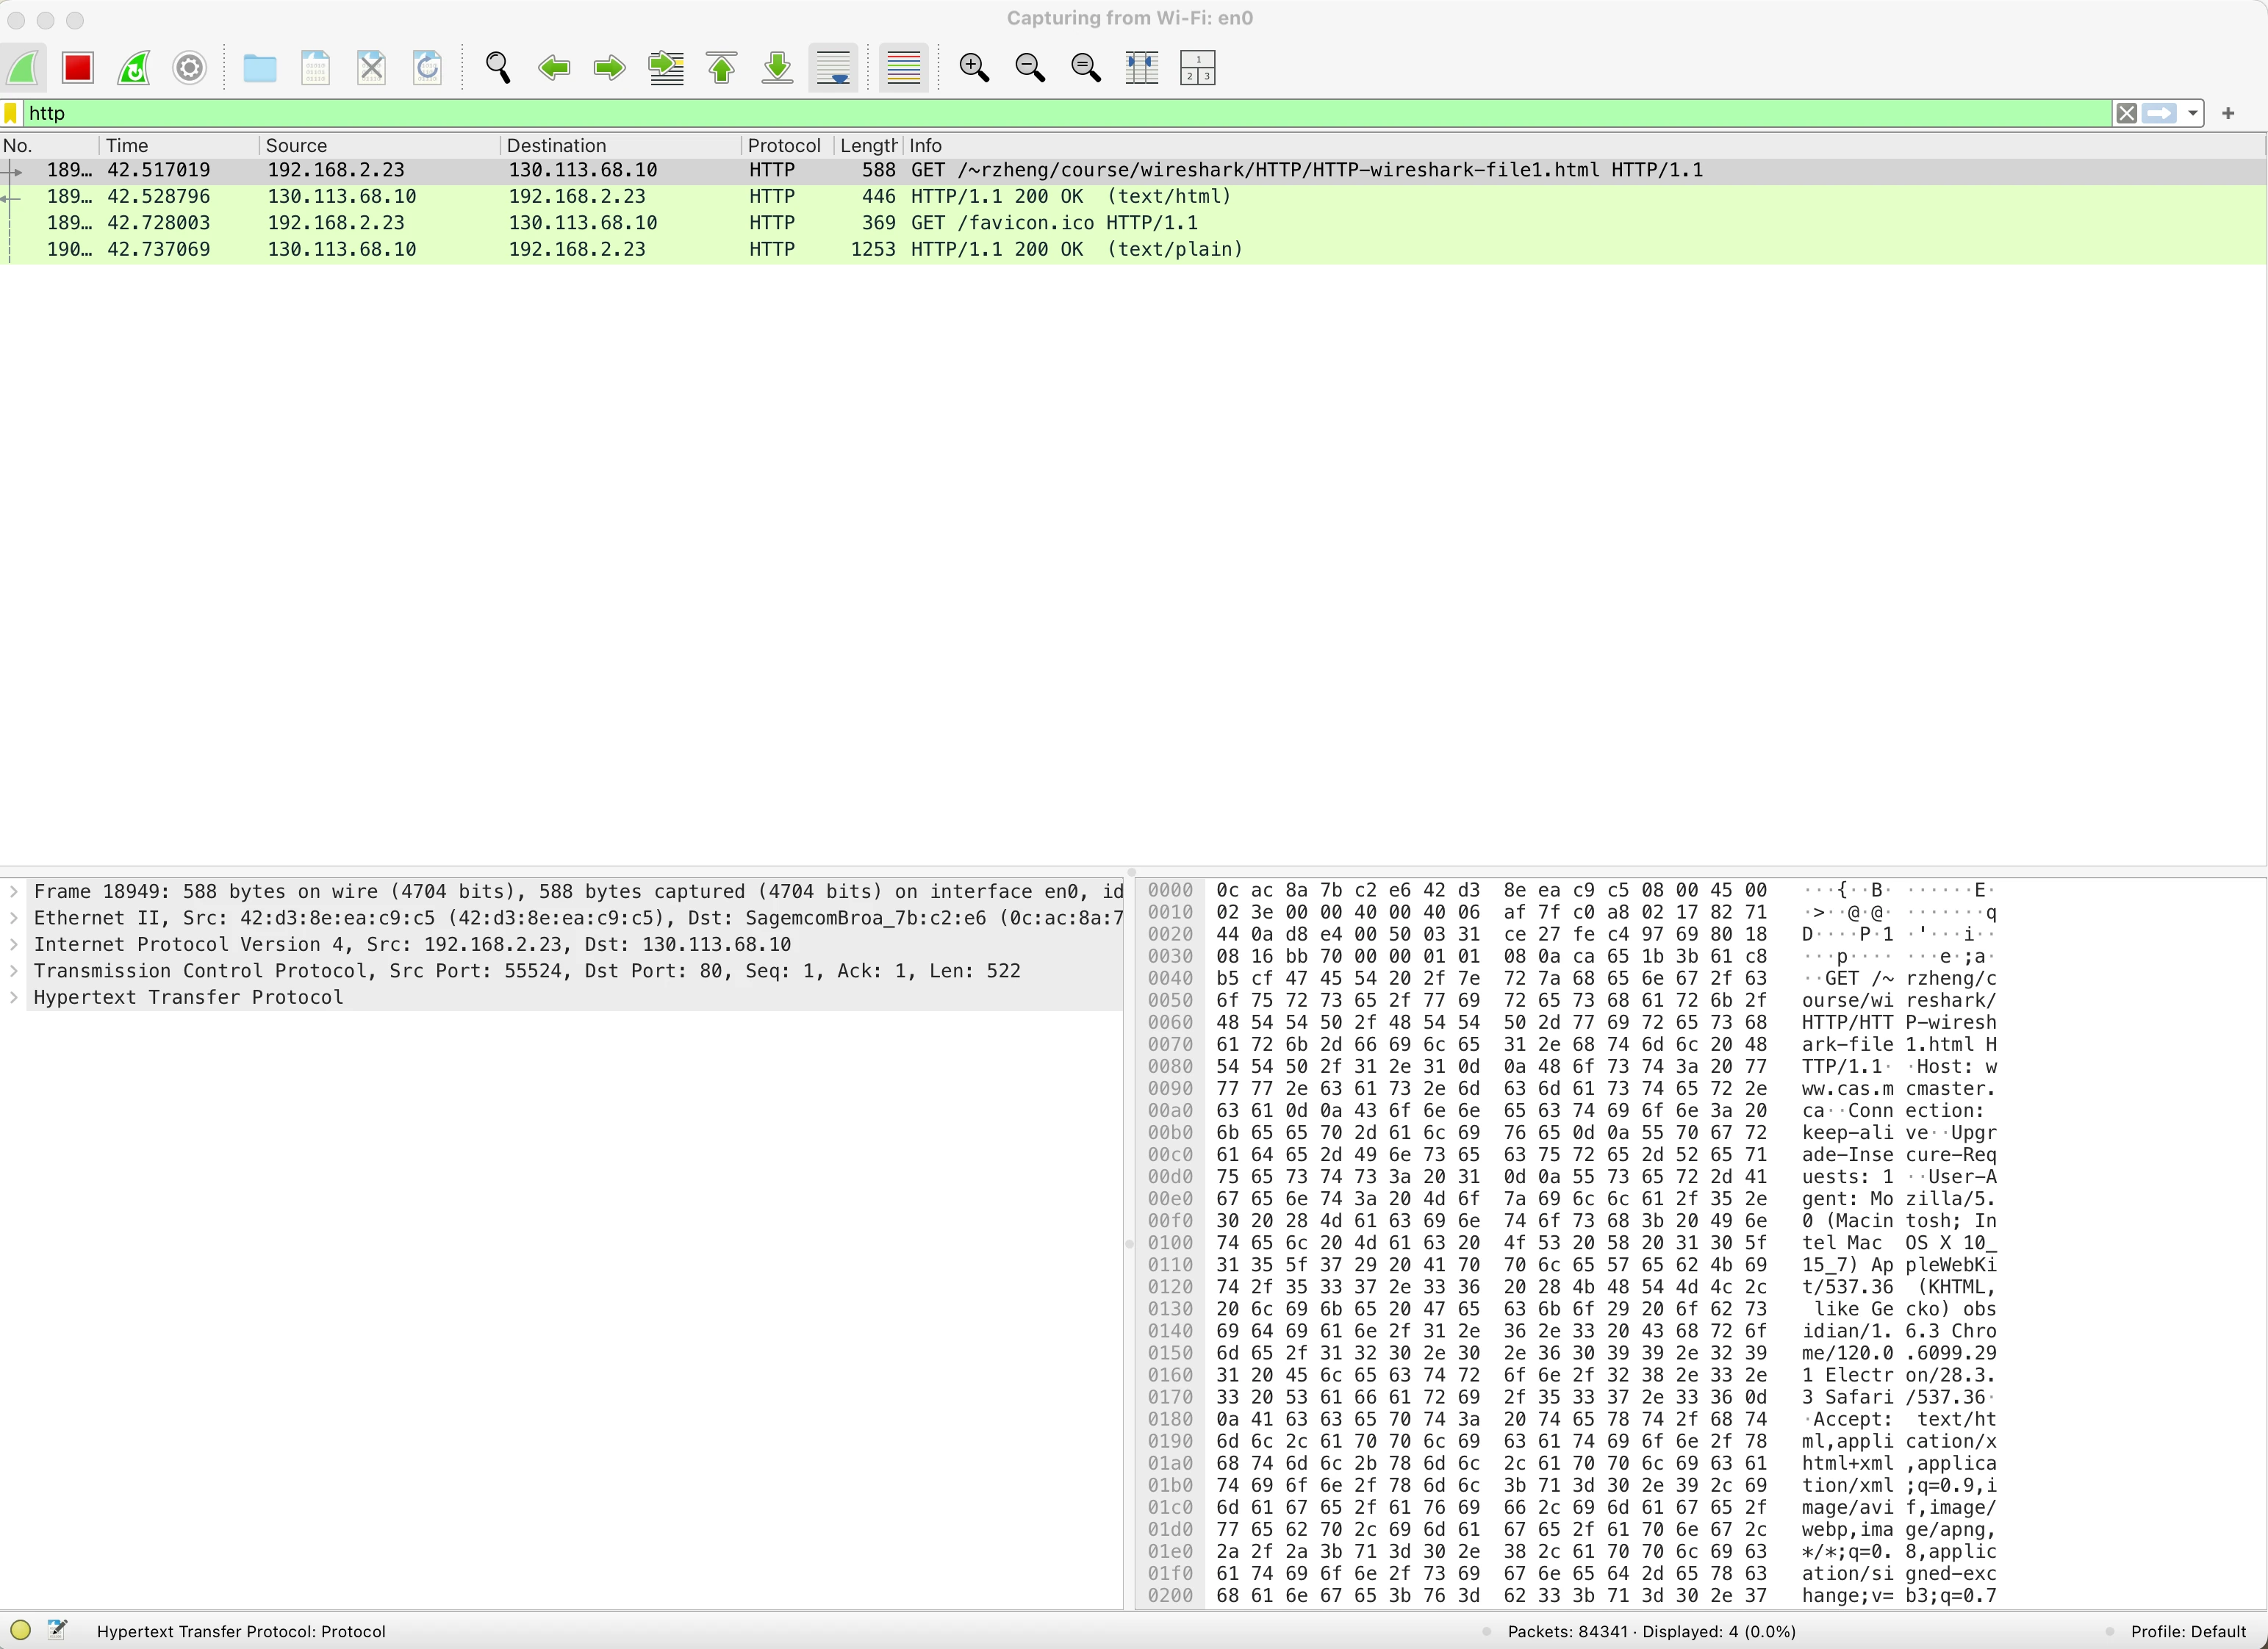The image size is (2268, 1649).
Task: Select the 200 OK (text/html) packet
Action: [x=1133, y=196]
